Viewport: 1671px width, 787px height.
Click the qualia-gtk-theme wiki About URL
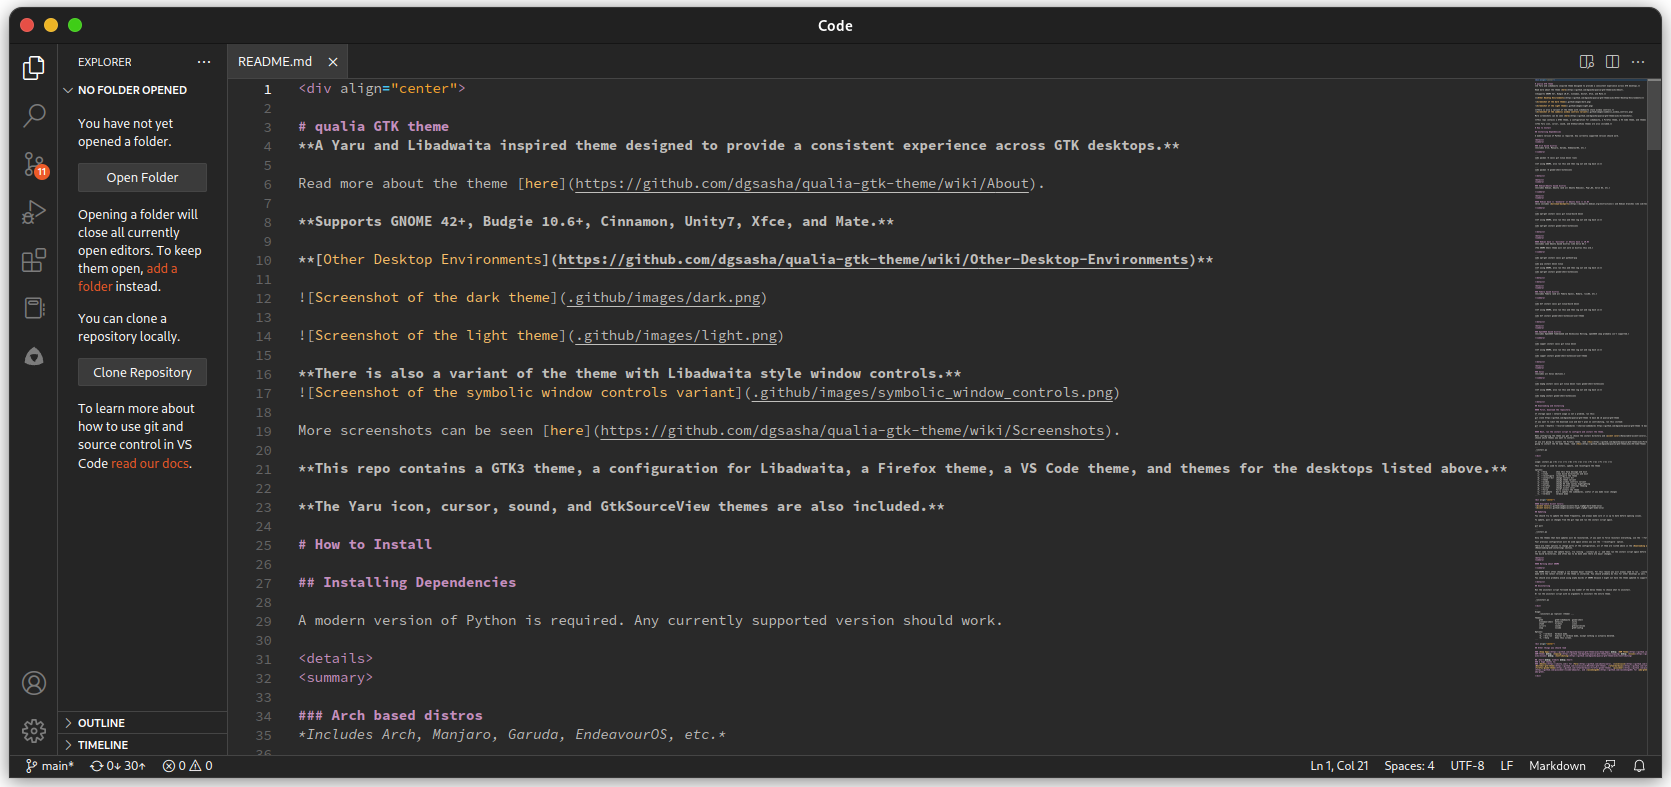[802, 184]
